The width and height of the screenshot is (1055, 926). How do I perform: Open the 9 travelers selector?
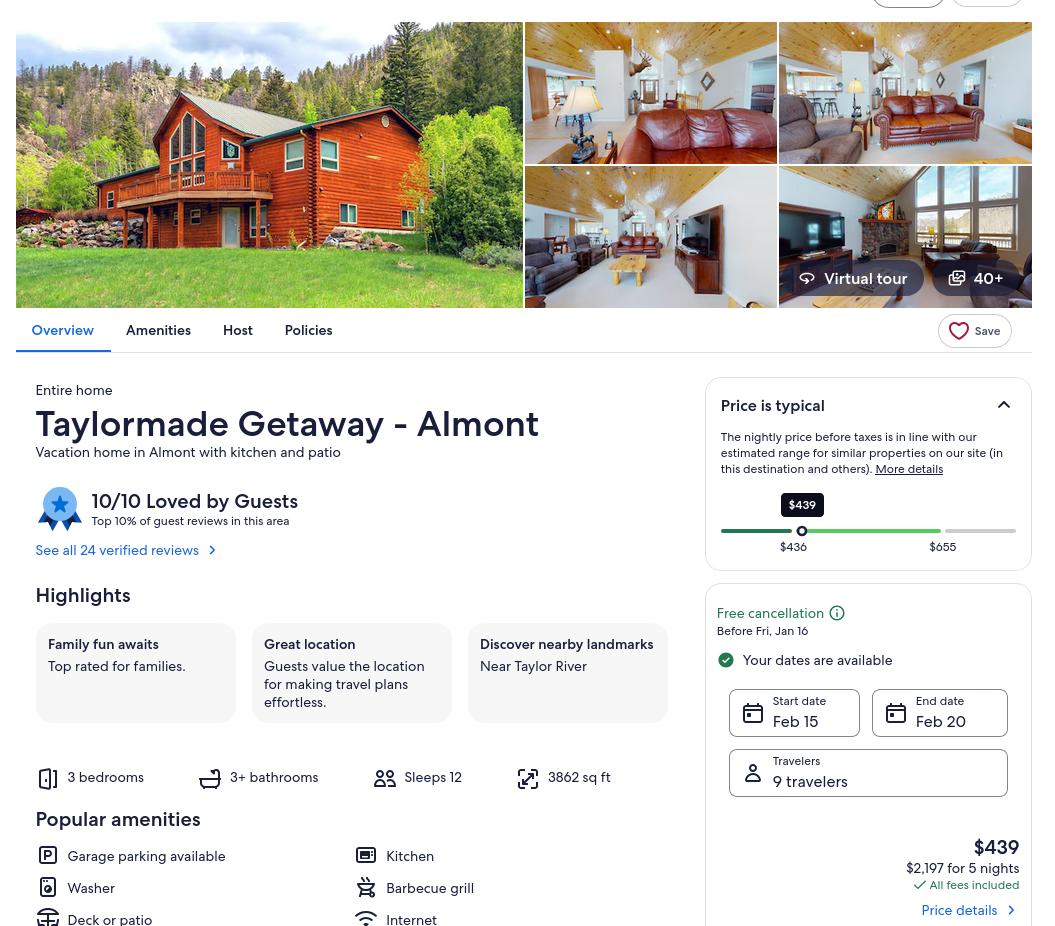point(868,773)
